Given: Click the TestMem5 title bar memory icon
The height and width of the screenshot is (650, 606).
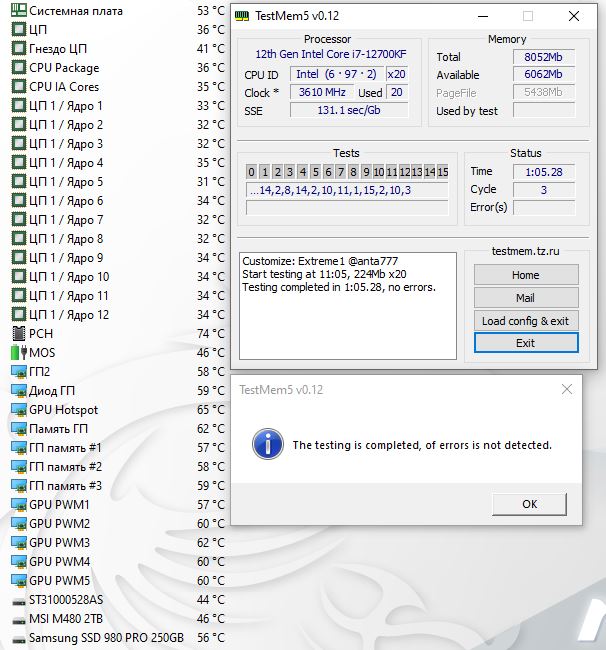Looking at the screenshot, I should (x=242, y=16).
